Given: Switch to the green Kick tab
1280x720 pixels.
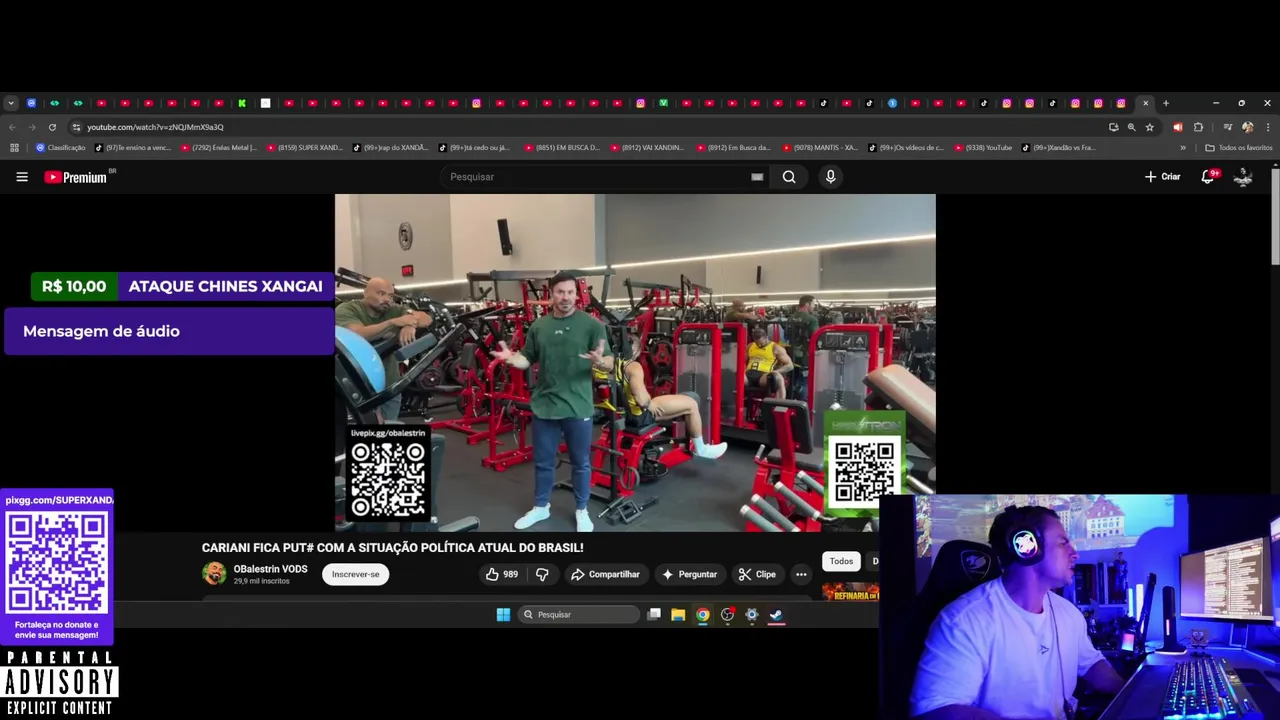Looking at the screenshot, I should point(242,103).
